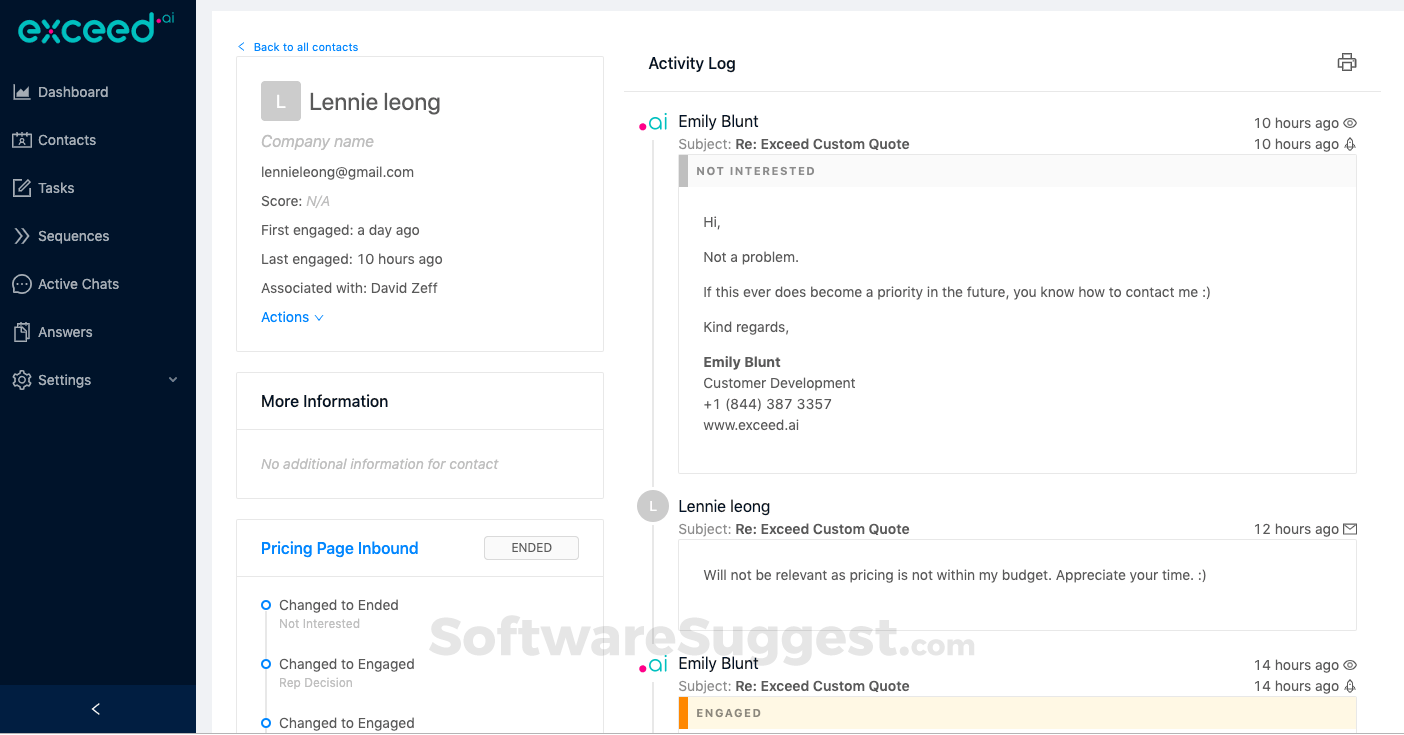The height and width of the screenshot is (735, 1404).
Task: Expand the Actions dropdown
Action: point(292,317)
